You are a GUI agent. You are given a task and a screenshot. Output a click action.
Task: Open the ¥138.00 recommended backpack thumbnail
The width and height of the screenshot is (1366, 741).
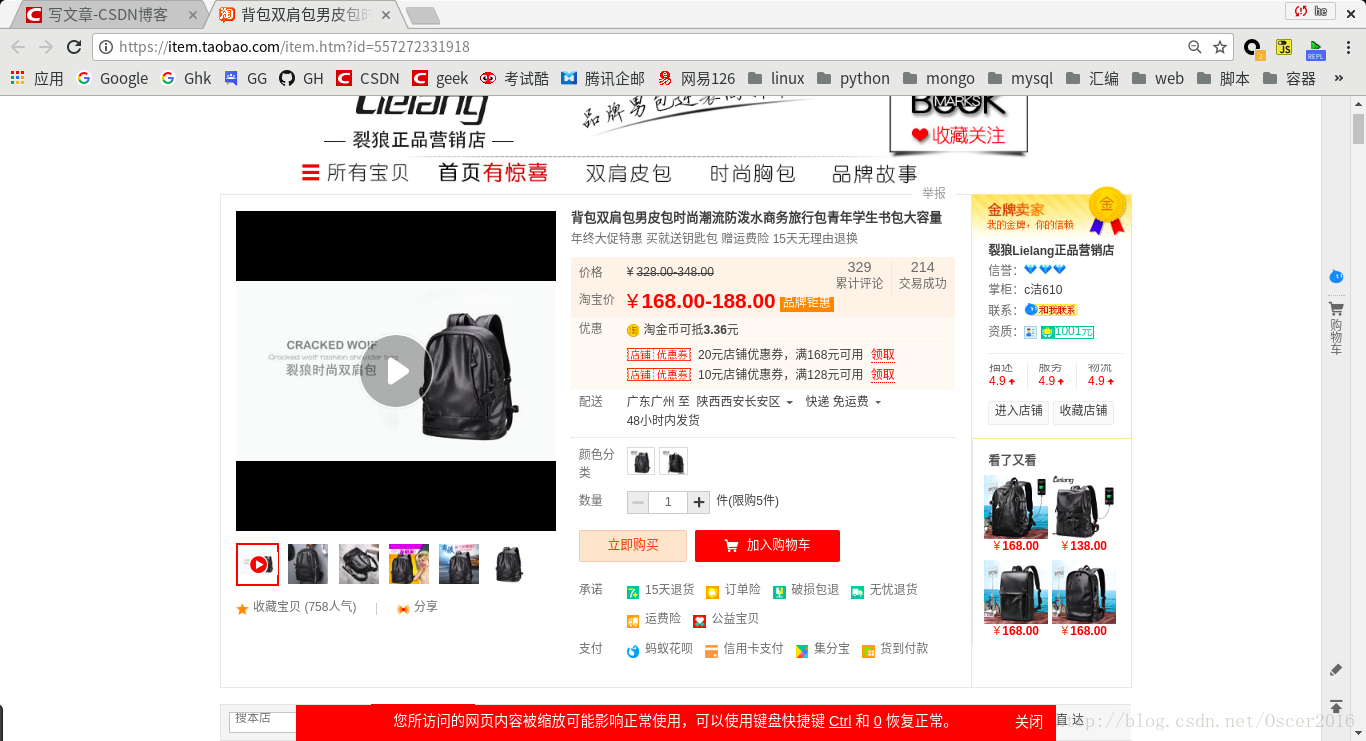(x=1083, y=507)
